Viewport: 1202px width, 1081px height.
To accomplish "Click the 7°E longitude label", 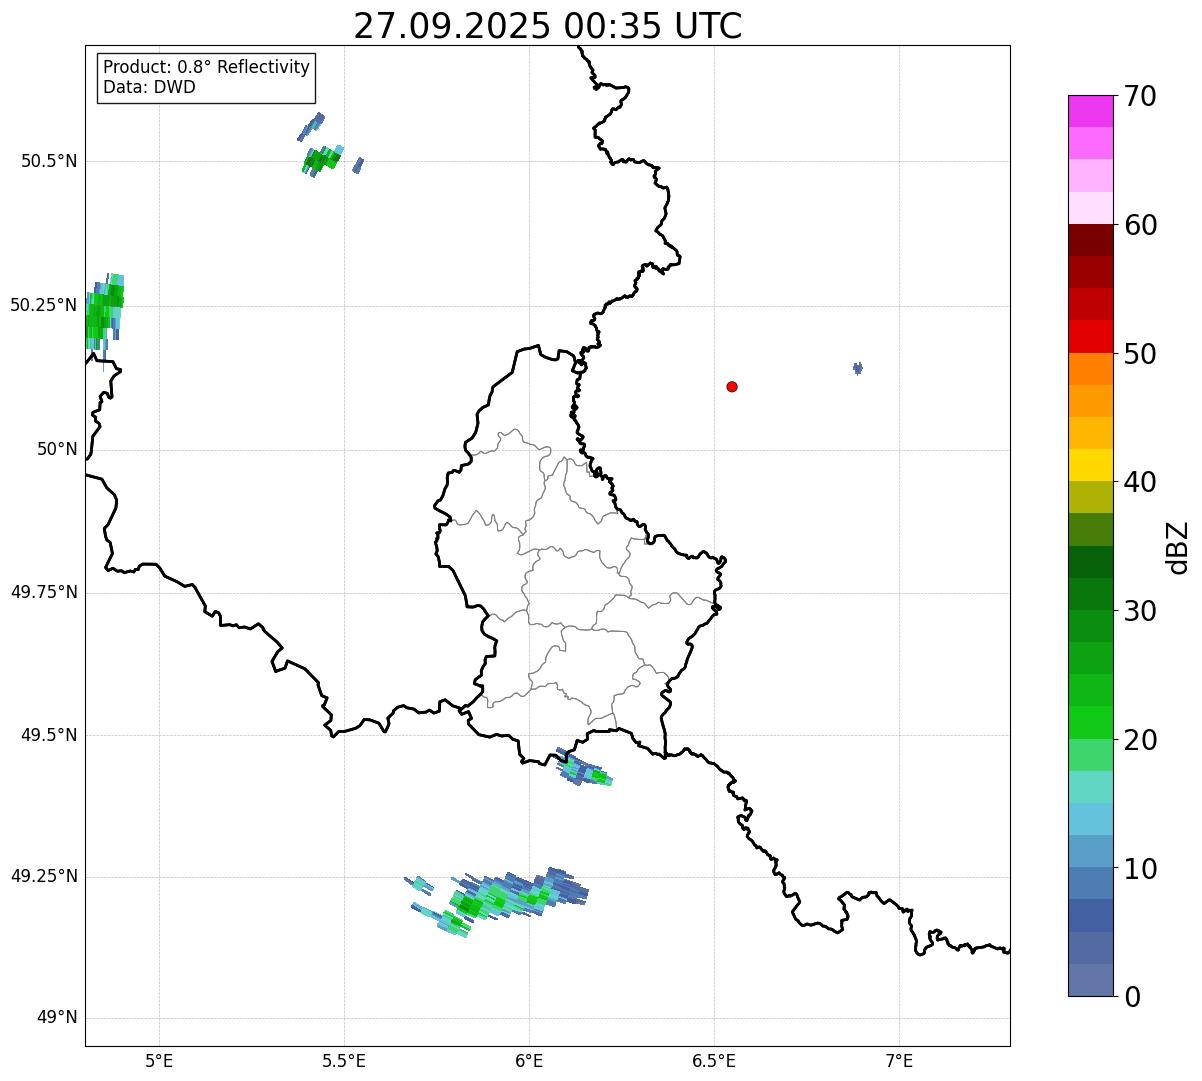I will (x=899, y=1060).
